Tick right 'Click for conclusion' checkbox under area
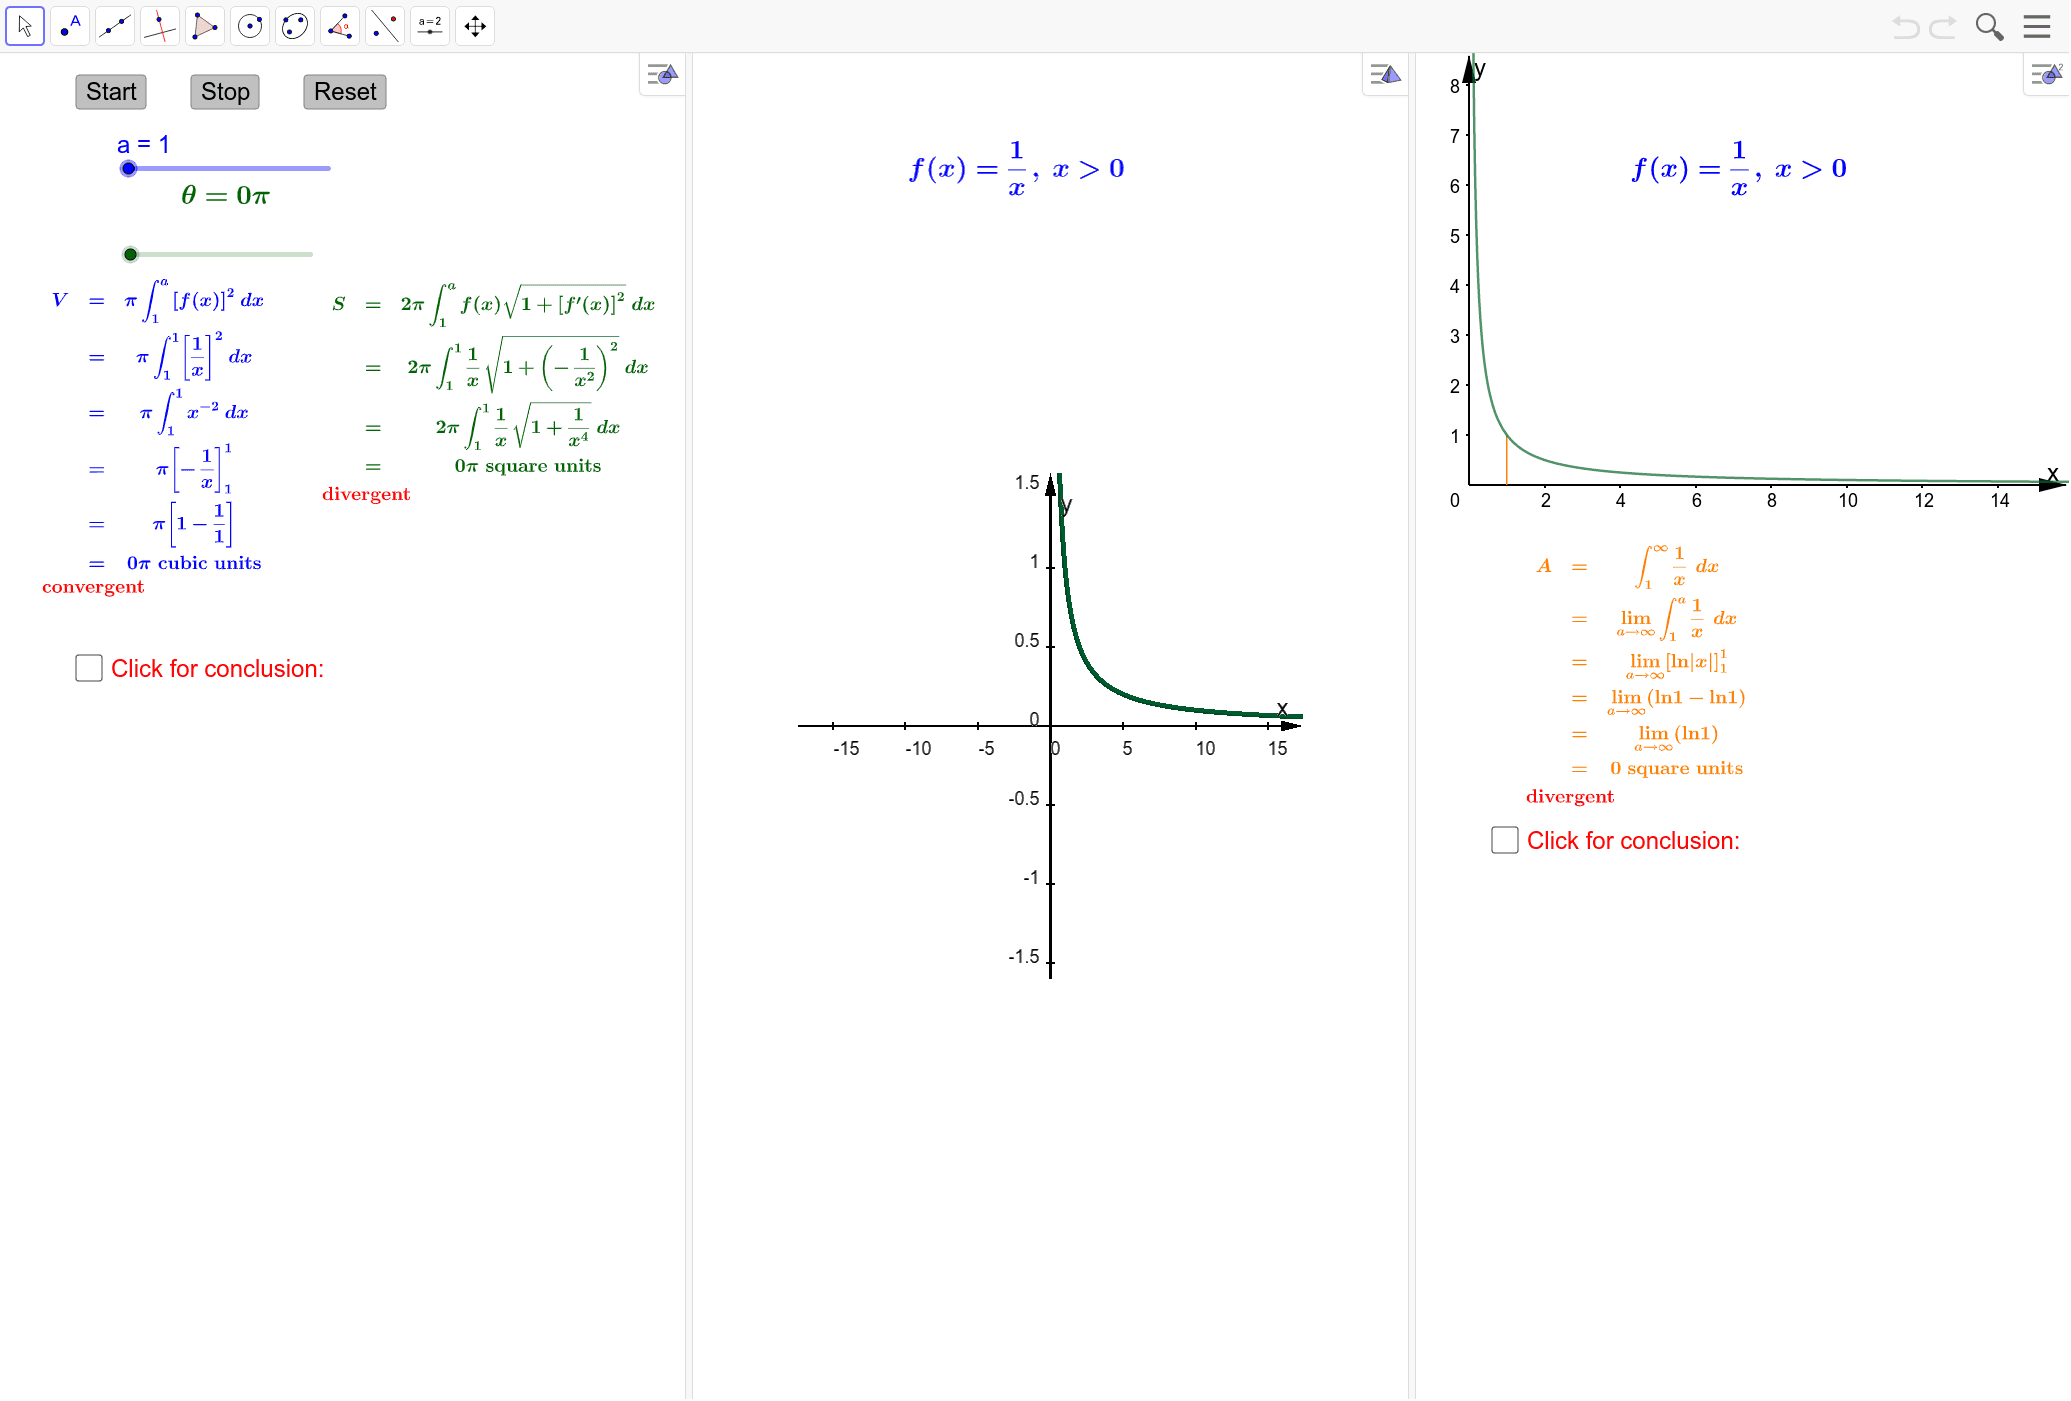Image resolution: width=2071 pixels, height=1401 pixels. click(1505, 840)
